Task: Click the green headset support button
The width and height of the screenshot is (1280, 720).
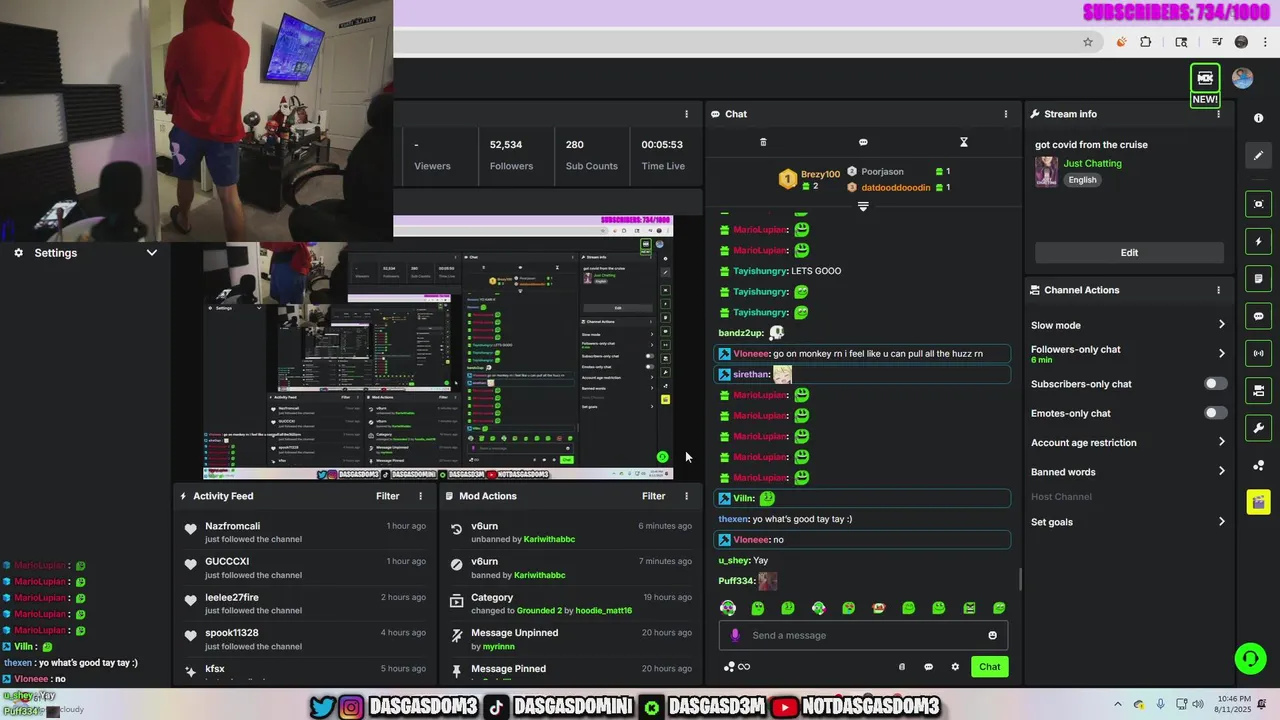Action: tap(1249, 658)
